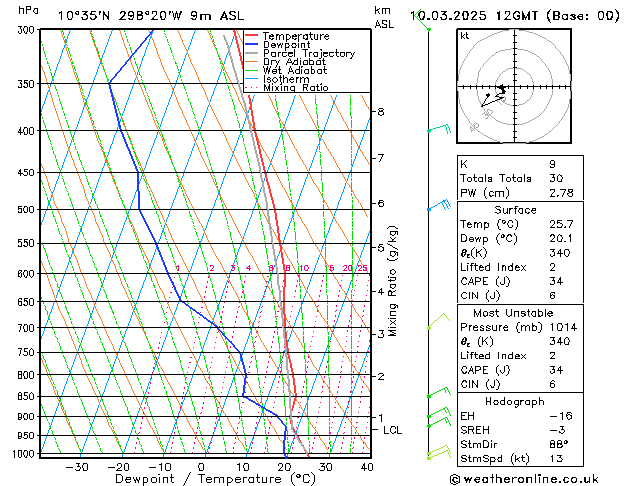Click the SREH value -3
The image size is (629, 486).
click(557, 430)
